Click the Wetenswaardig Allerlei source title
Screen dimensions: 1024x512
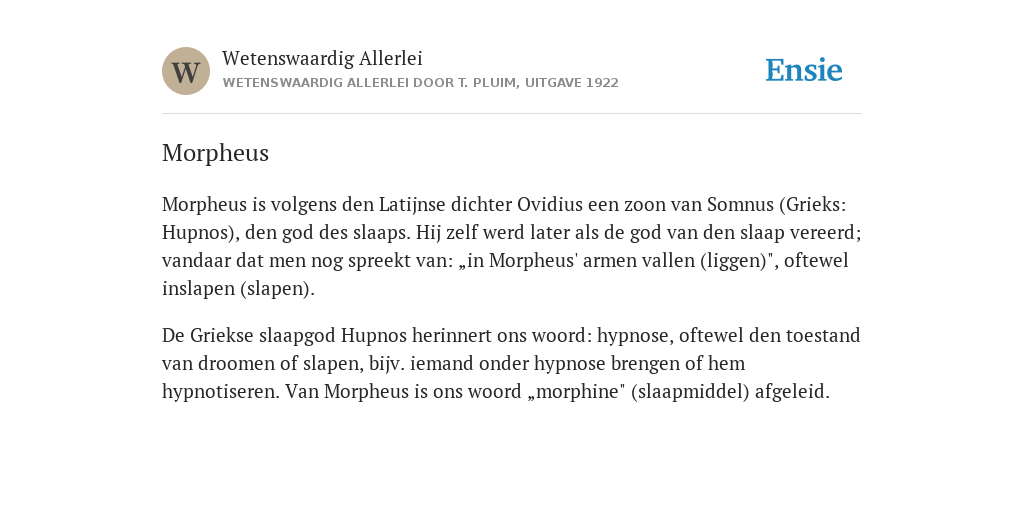322,58
